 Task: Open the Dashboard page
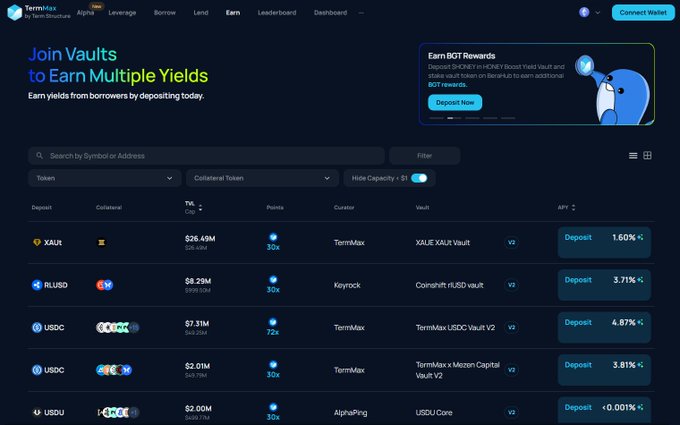pos(330,13)
